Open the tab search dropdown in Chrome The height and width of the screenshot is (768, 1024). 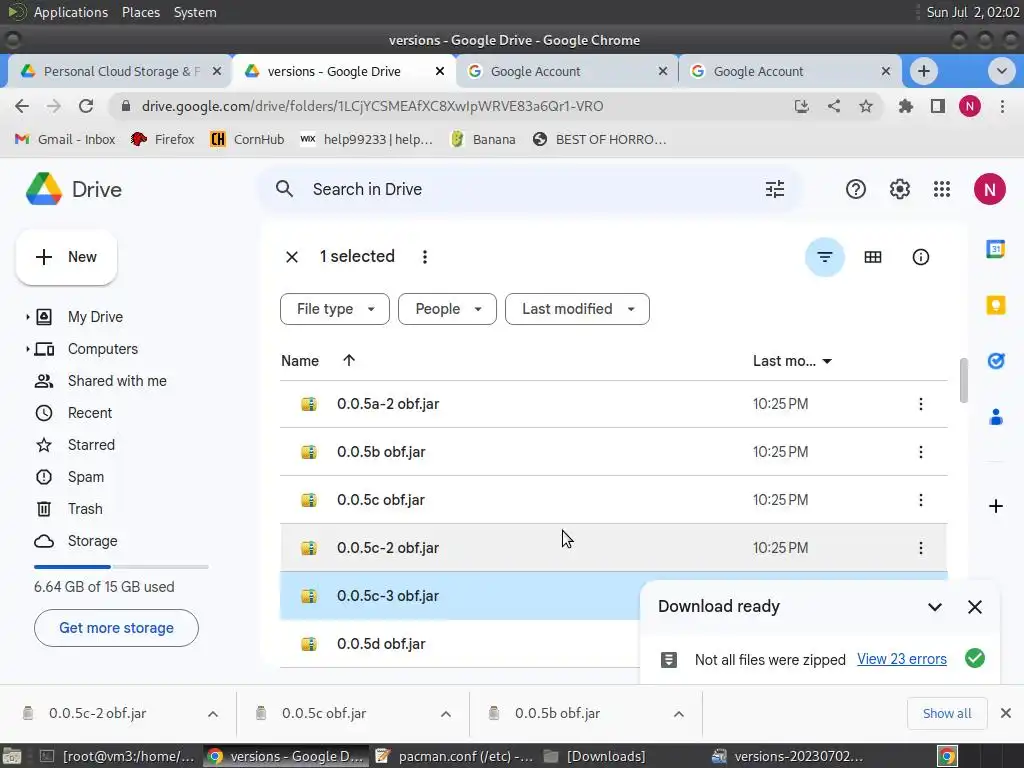tap(1001, 71)
